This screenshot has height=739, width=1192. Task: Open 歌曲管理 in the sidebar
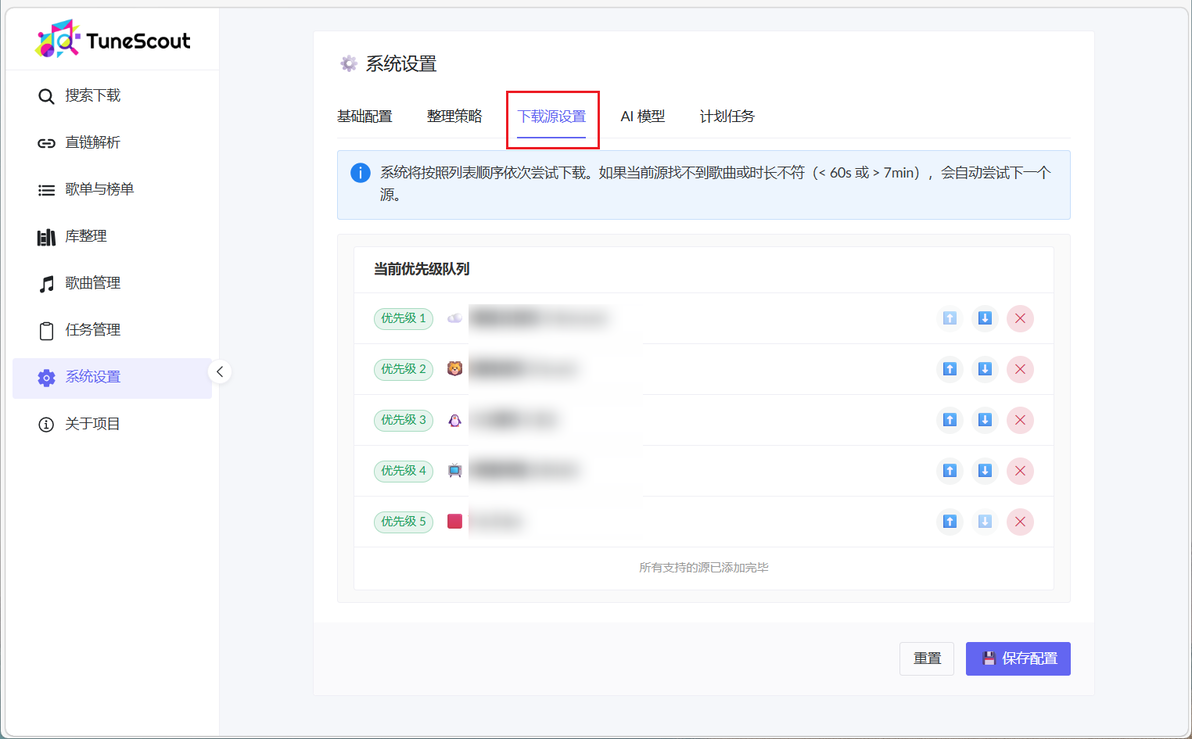[112, 284]
